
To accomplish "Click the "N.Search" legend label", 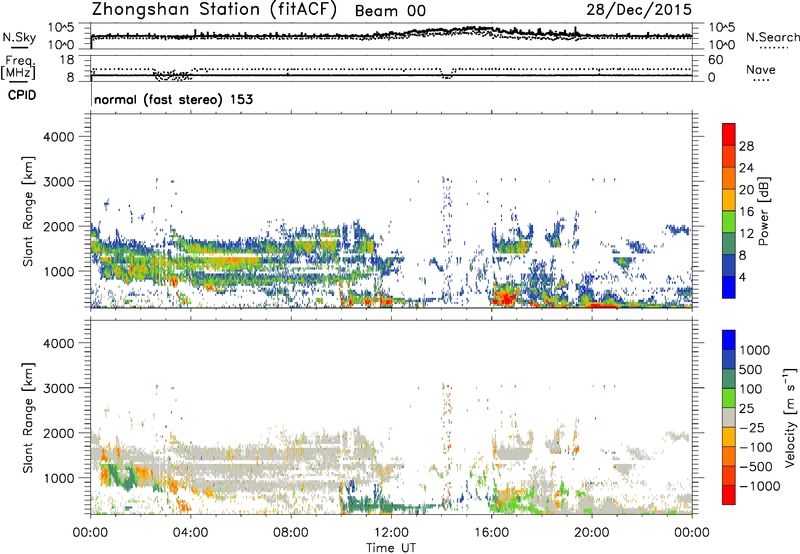I will 772,37.
